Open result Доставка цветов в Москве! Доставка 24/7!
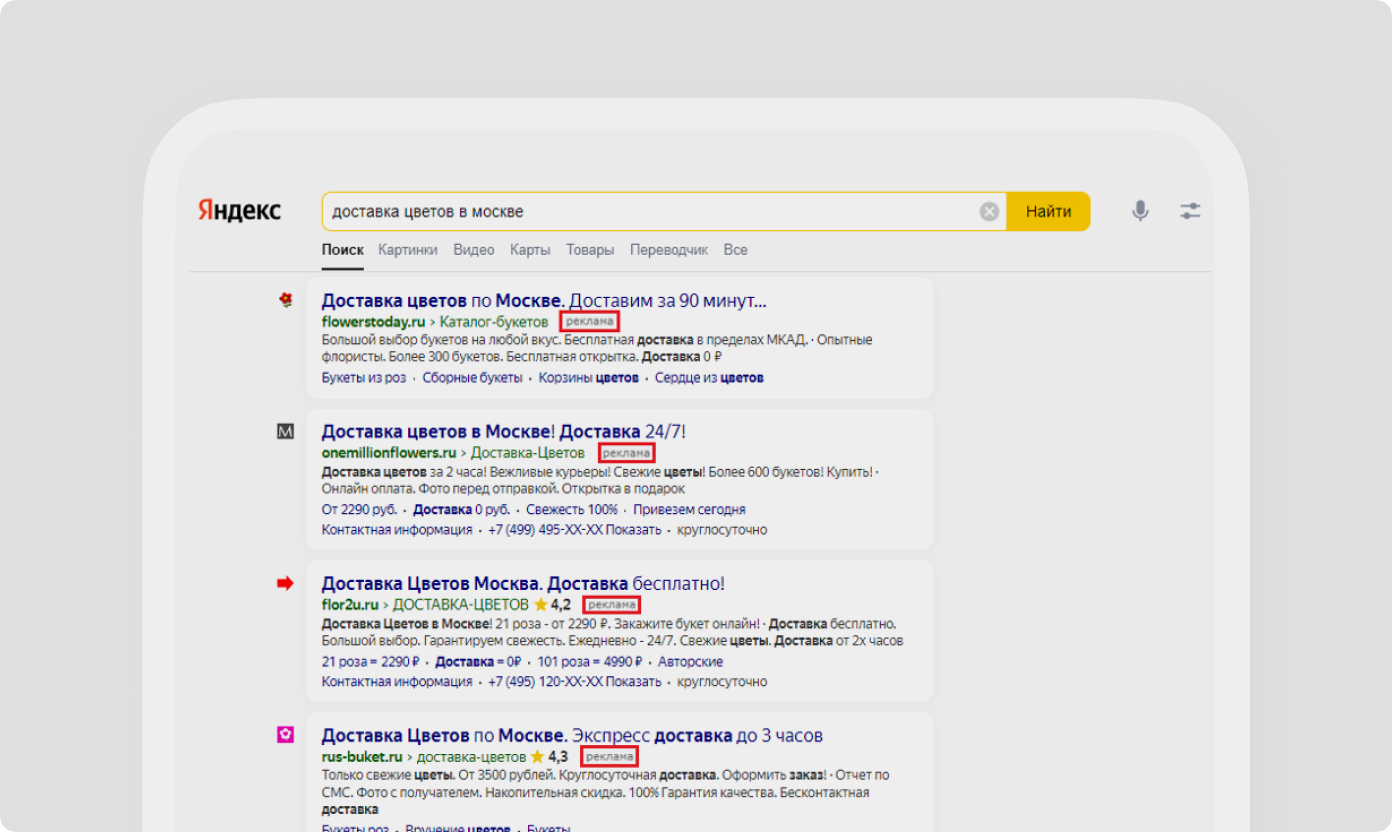Viewport: 1392px width, 832px height. tap(504, 432)
